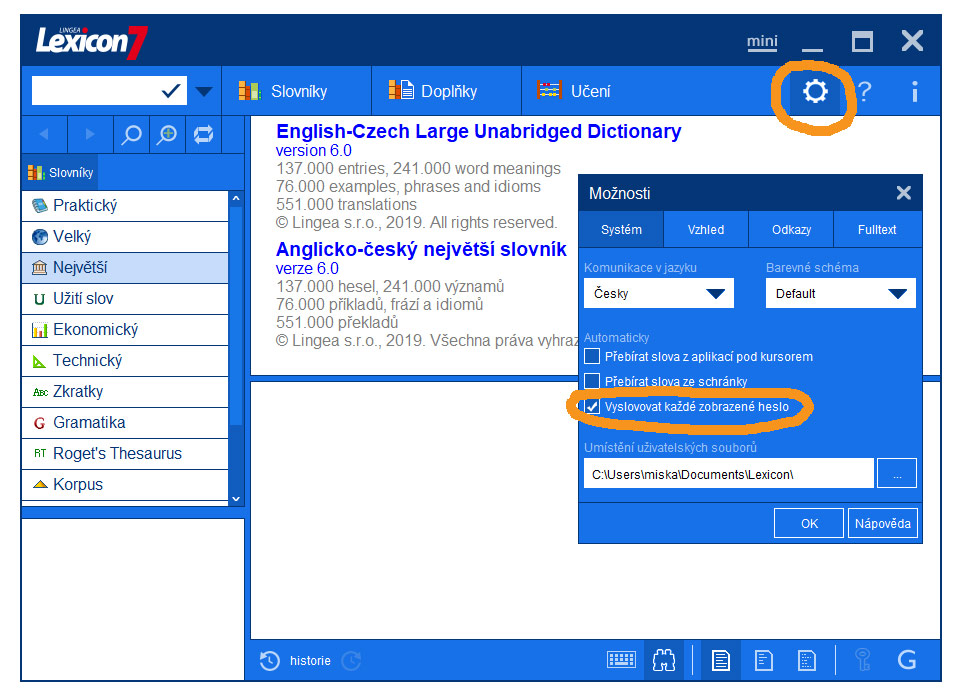Uncheck Vyslovovat každé zobrazené heslo
The width and height of the screenshot is (959, 697).
coord(591,407)
